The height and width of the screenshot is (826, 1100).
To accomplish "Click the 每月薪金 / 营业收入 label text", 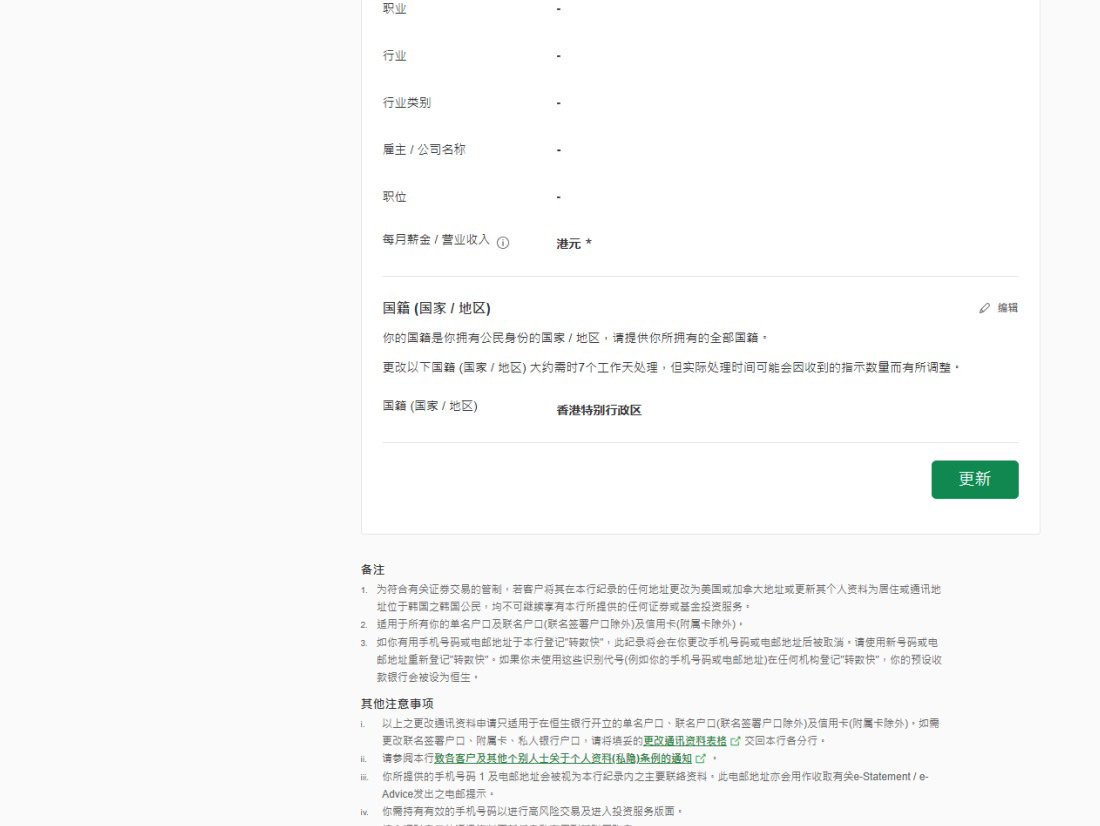I will tap(436, 240).
